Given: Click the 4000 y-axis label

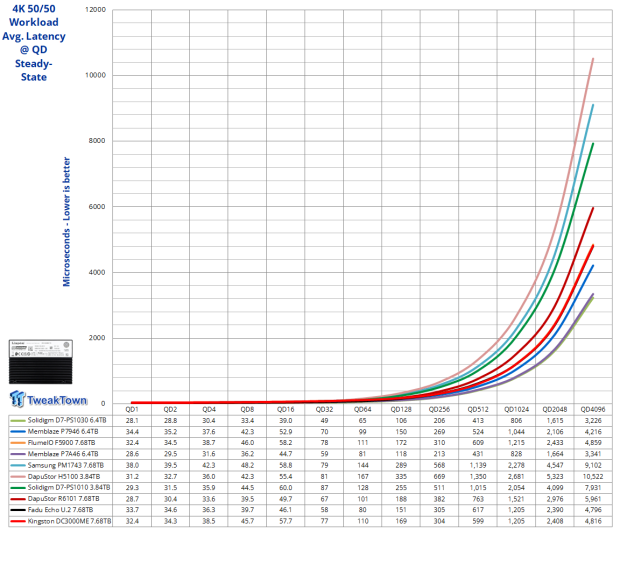Looking at the screenshot, I should [97, 272].
